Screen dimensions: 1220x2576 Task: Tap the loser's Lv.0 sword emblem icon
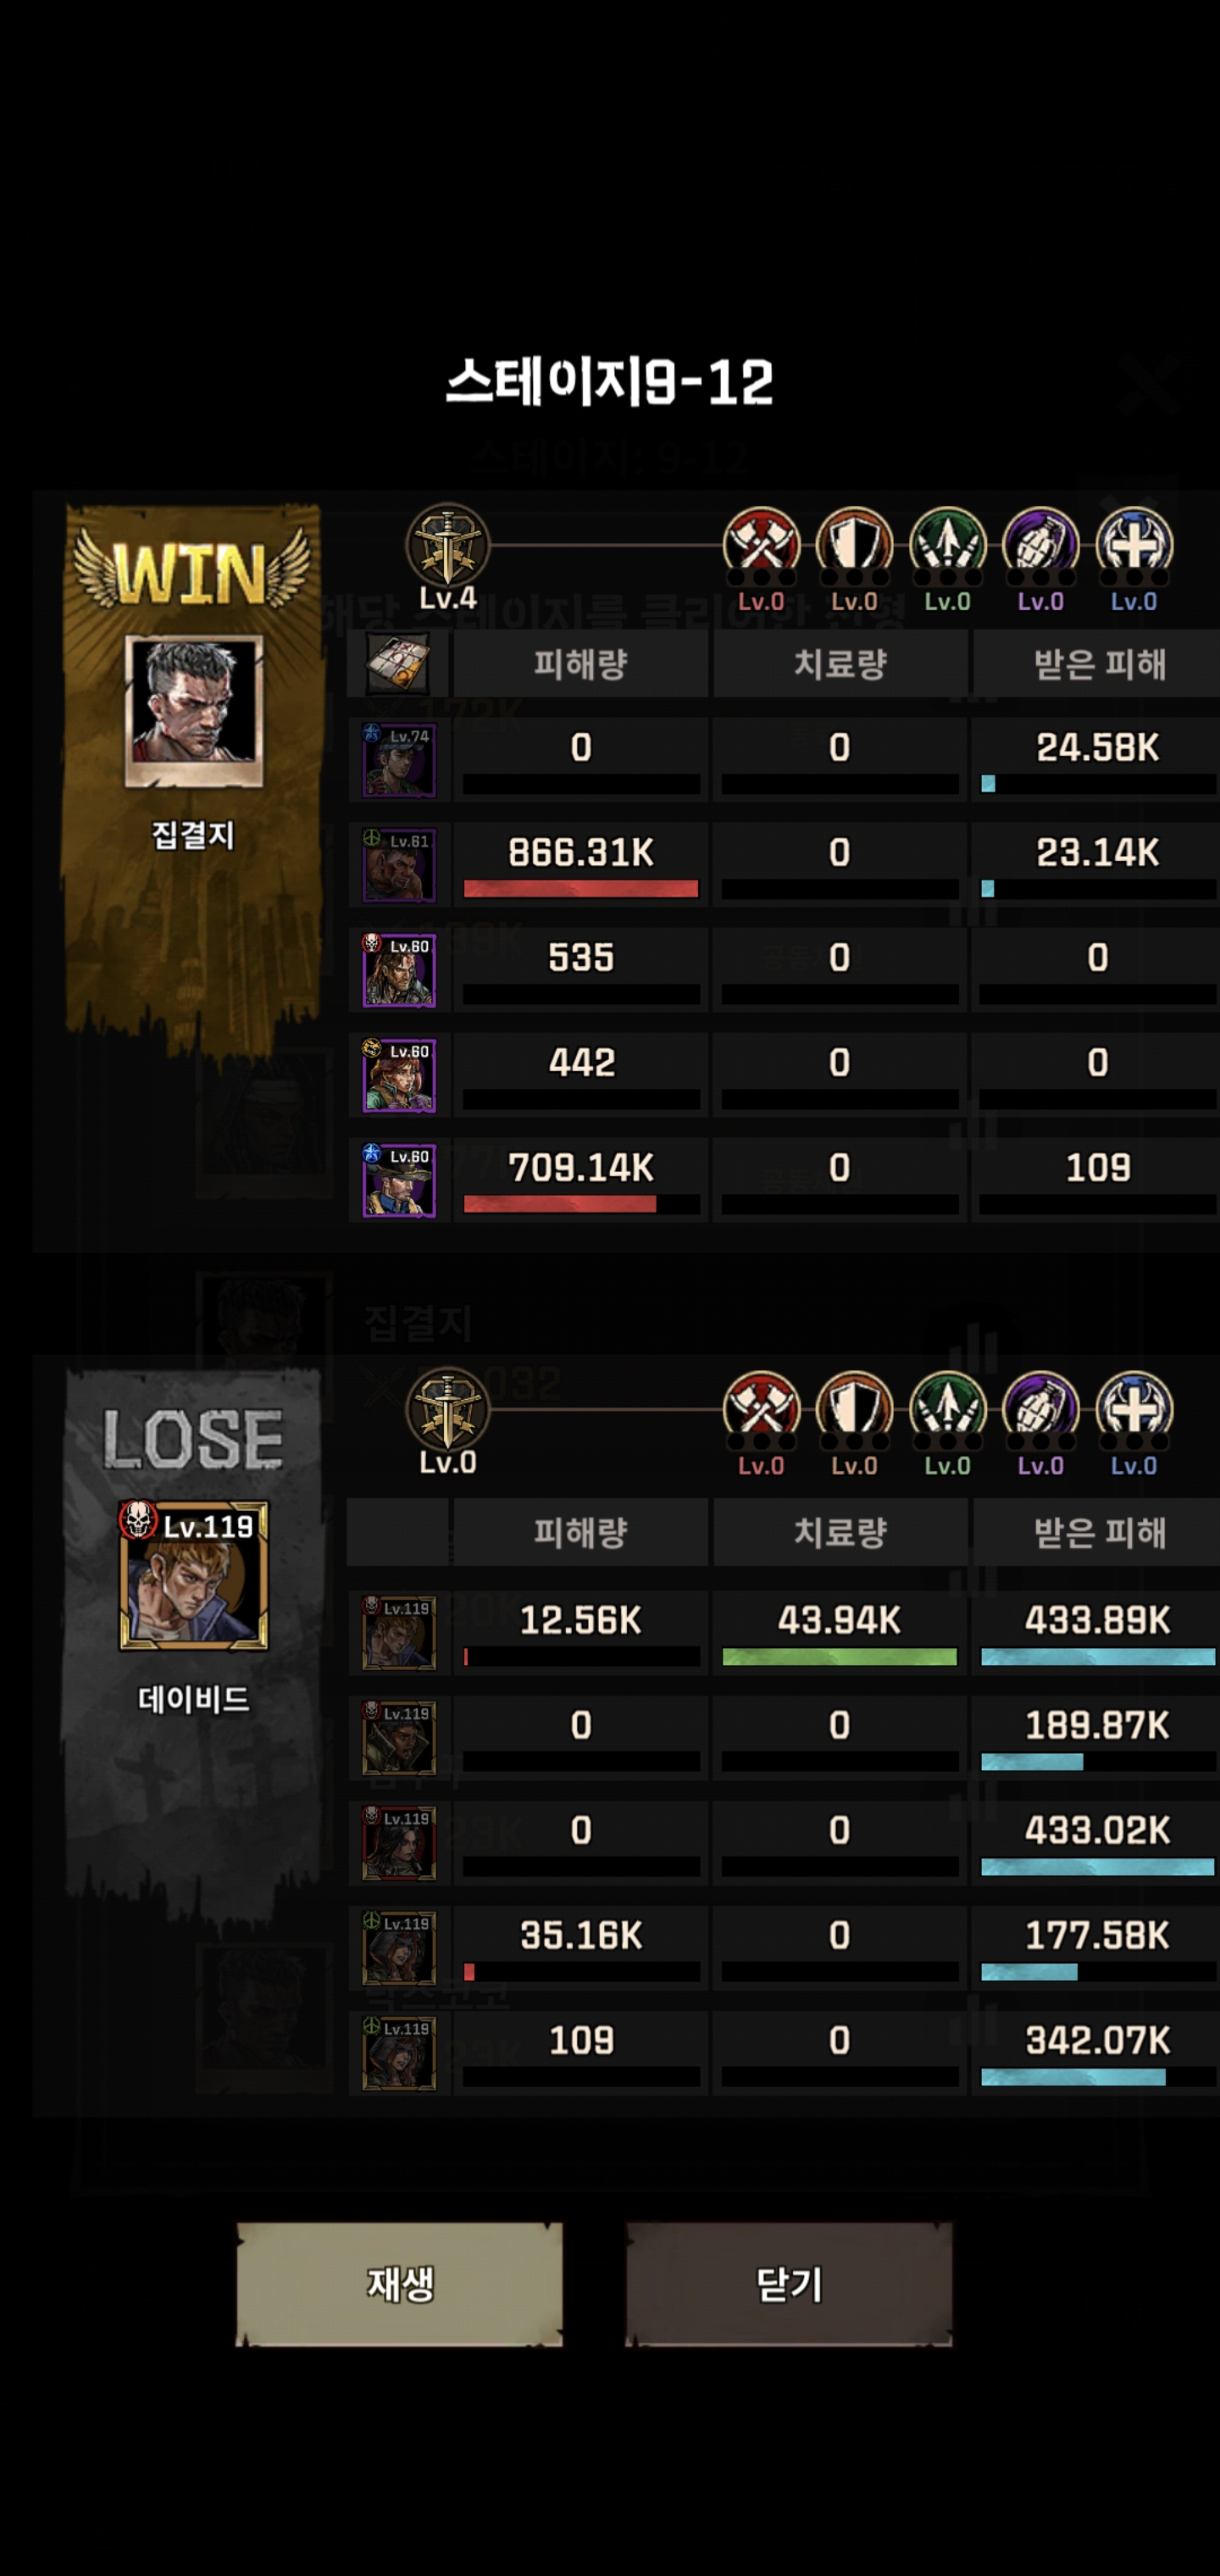[447, 1410]
